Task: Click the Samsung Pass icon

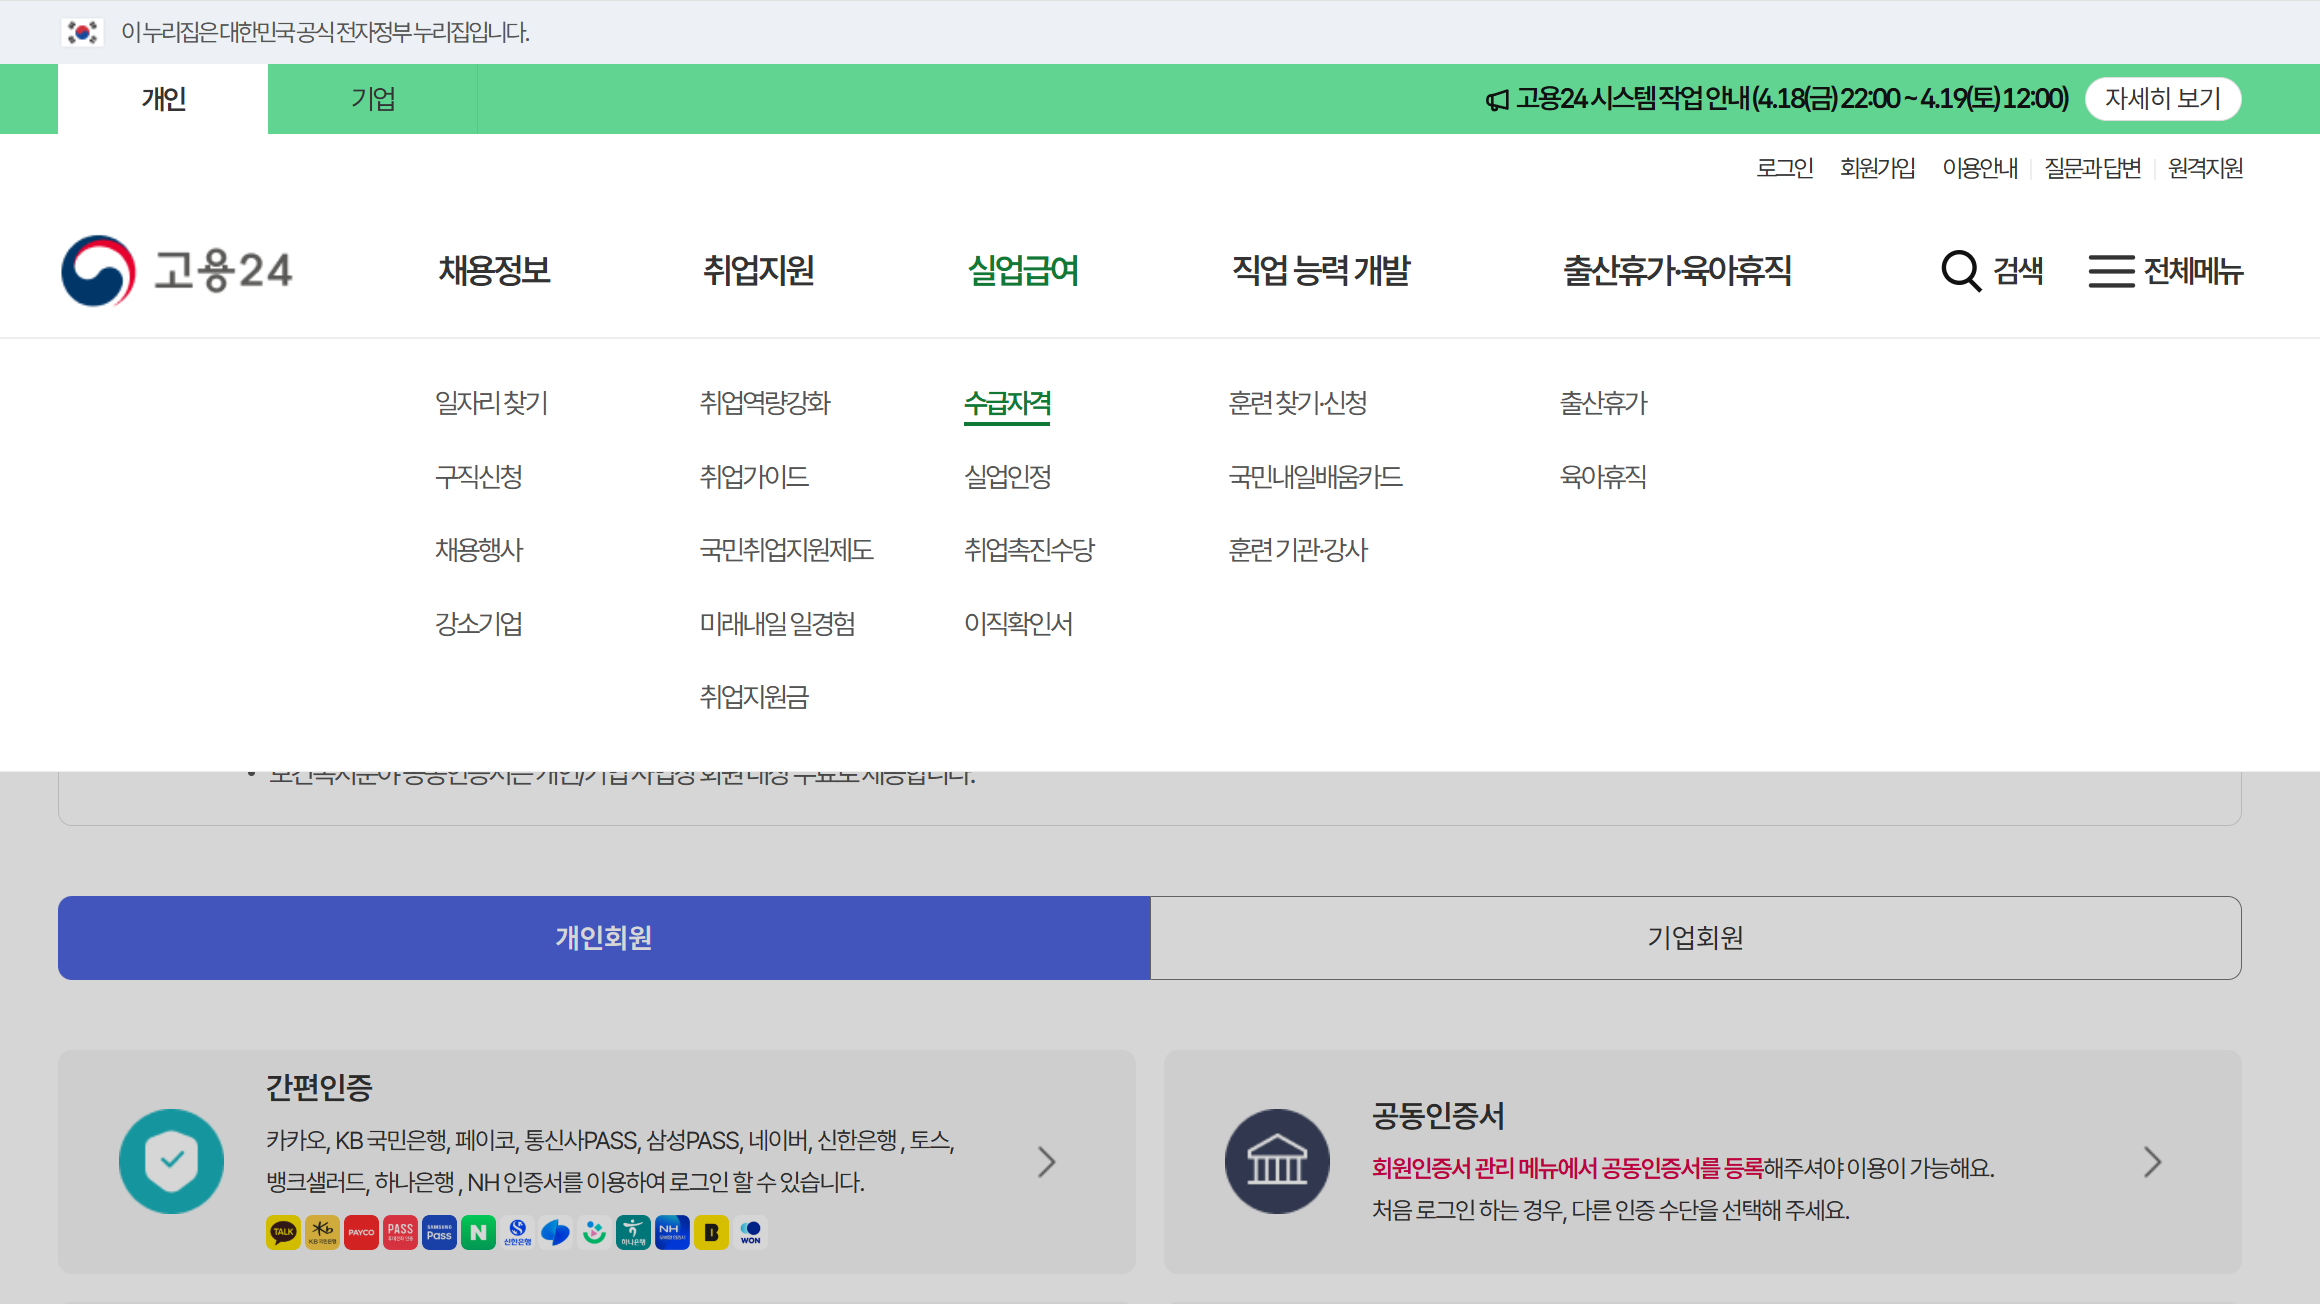Action: coord(439,1232)
